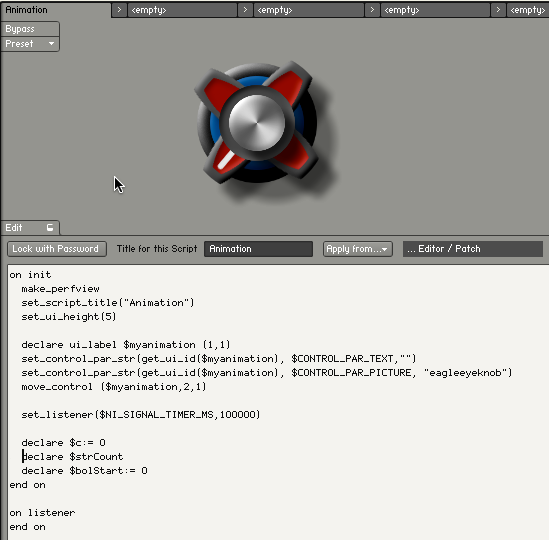Screen dimensions: 549x540
Task: Select the third empty script tab
Action: tap(435, 10)
